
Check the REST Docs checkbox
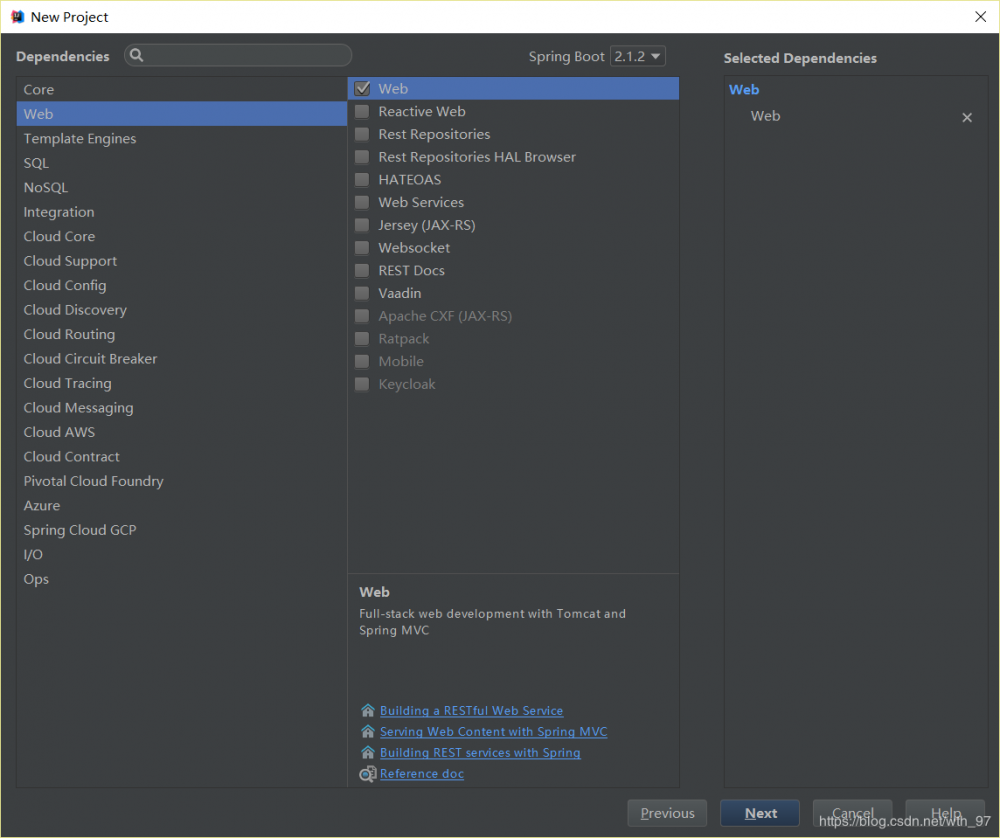pyautogui.click(x=362, y=270)
